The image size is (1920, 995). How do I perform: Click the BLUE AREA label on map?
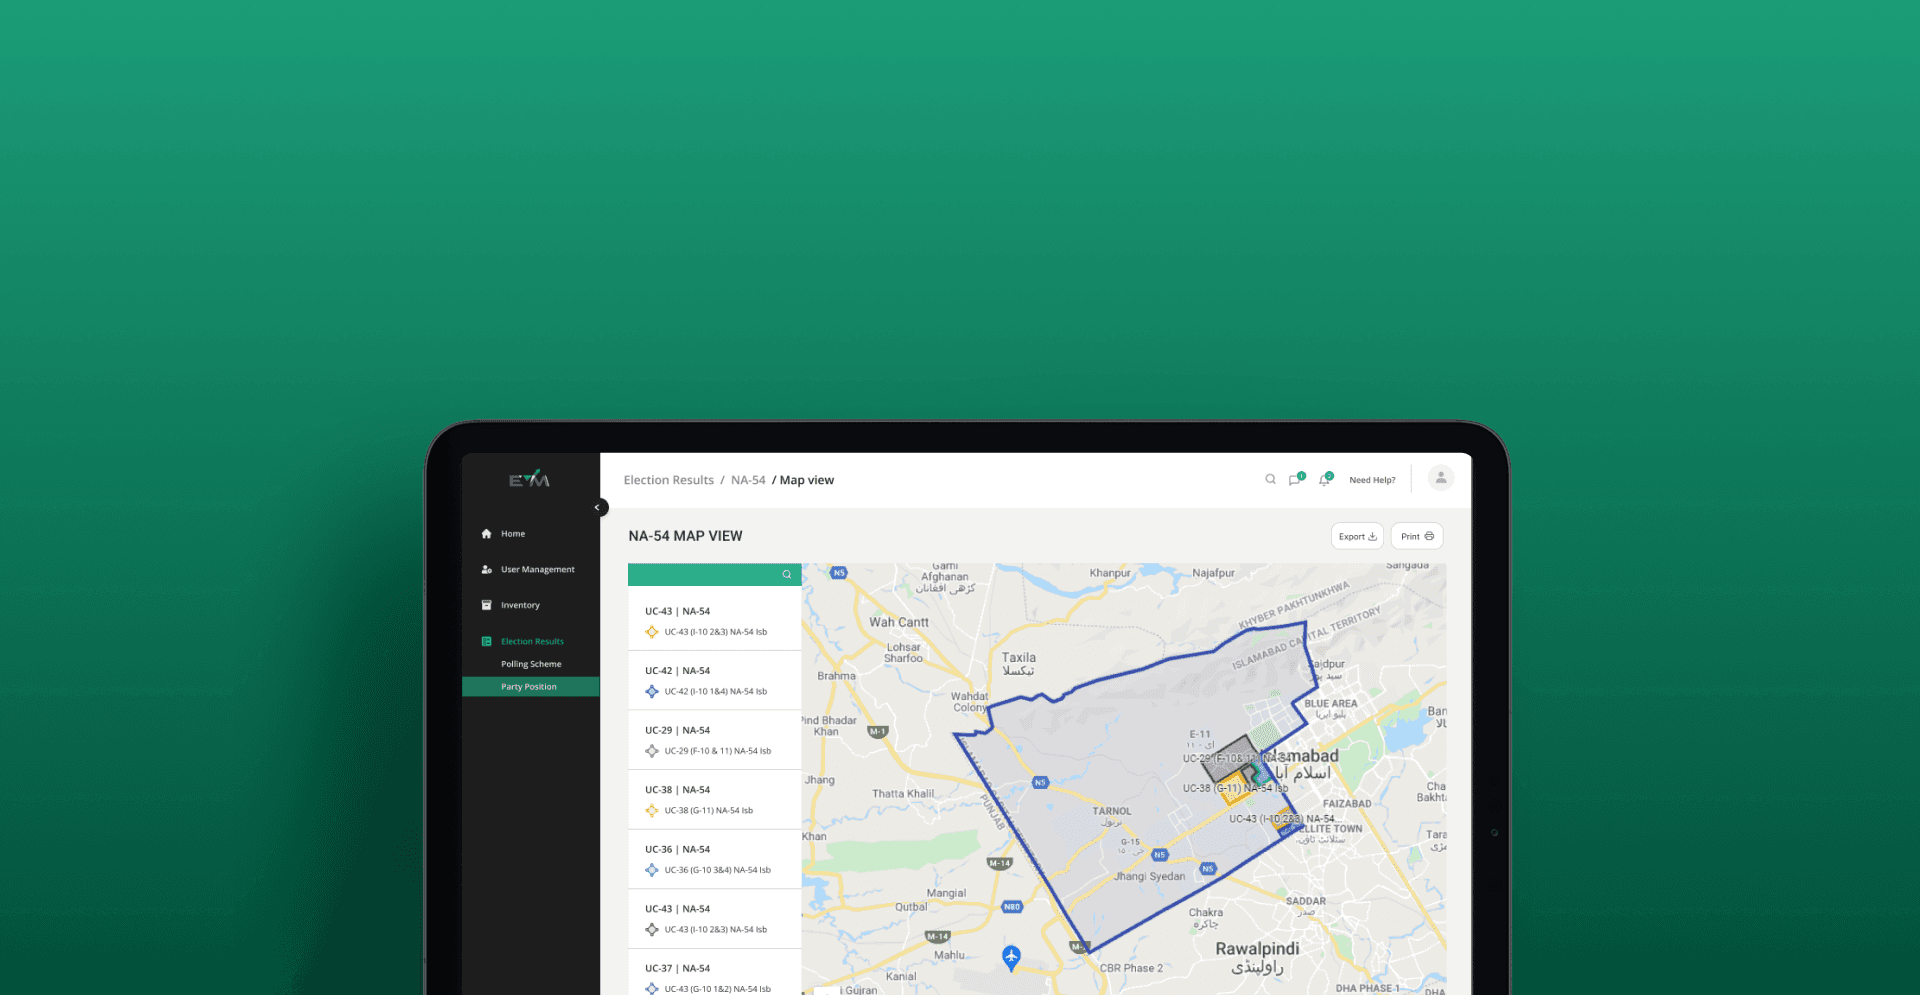pos(1331,704)
